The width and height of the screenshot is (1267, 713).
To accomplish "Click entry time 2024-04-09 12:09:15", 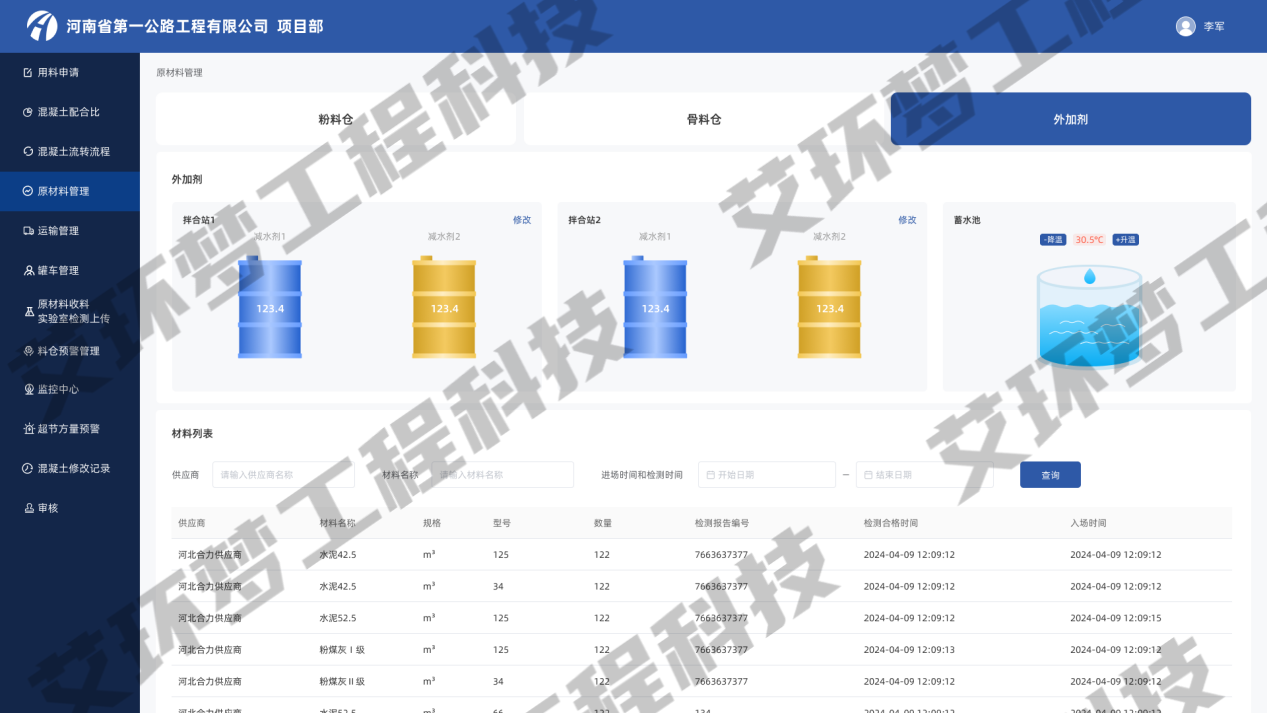I will [x=1116, y=618].
